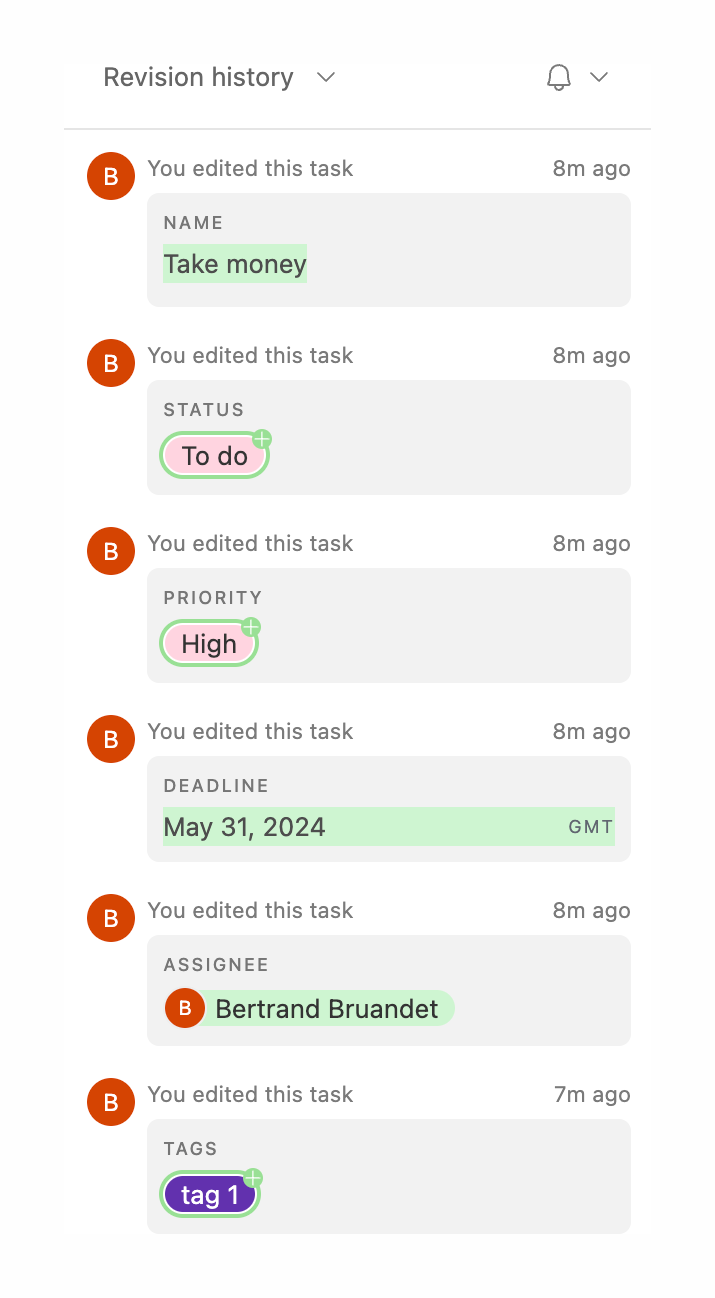Click the B avatar beside the name edit entry
Viewport: 715px width, 1298px height.
pos(110,176)
